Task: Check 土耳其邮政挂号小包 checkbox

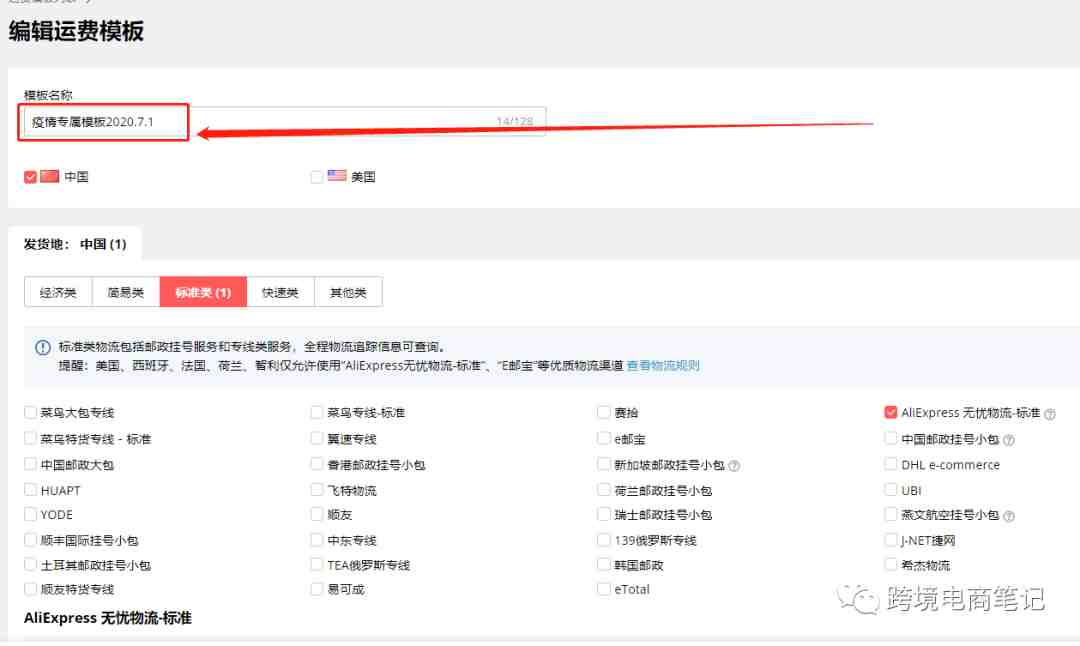Action: 30,565
